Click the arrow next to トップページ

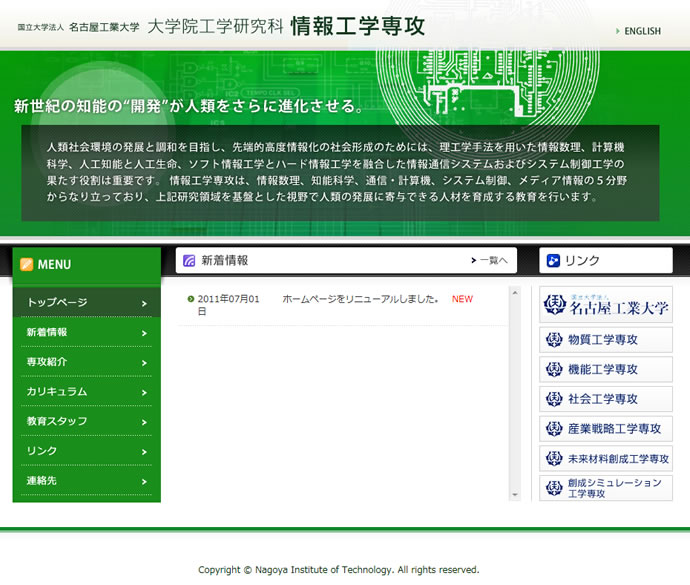click(144, 304)
